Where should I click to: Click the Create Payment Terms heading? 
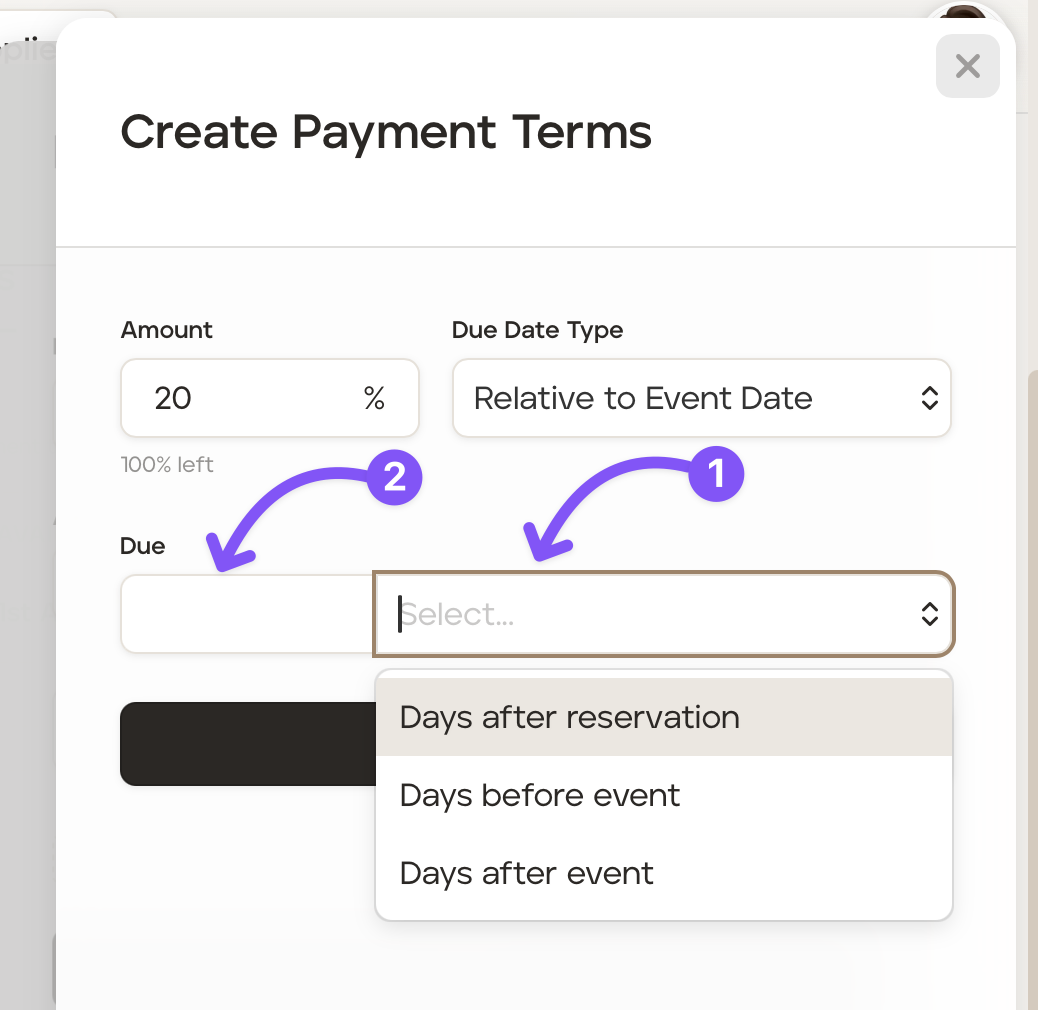pyautogui.click(x=386, y=133)
